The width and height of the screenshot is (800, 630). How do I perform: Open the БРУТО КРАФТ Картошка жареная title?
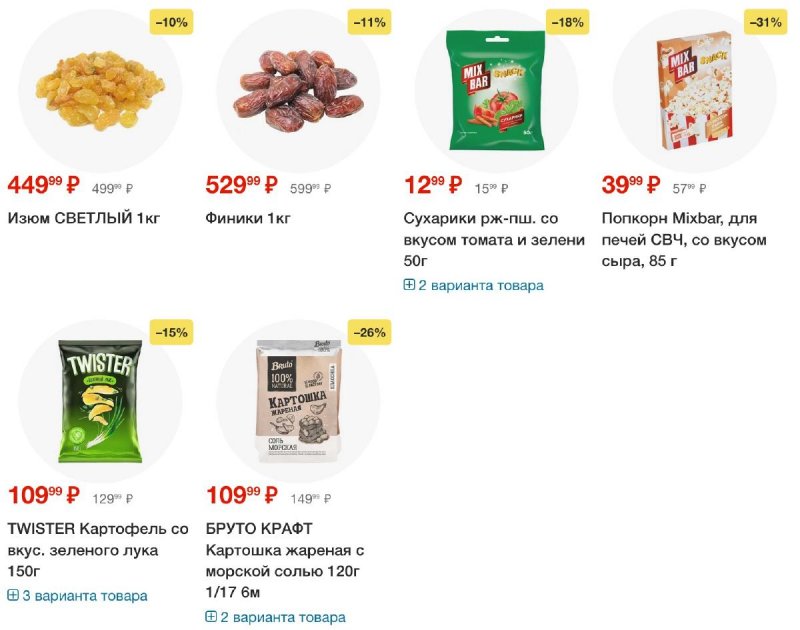pyautogui.click(x=285, y=560)
